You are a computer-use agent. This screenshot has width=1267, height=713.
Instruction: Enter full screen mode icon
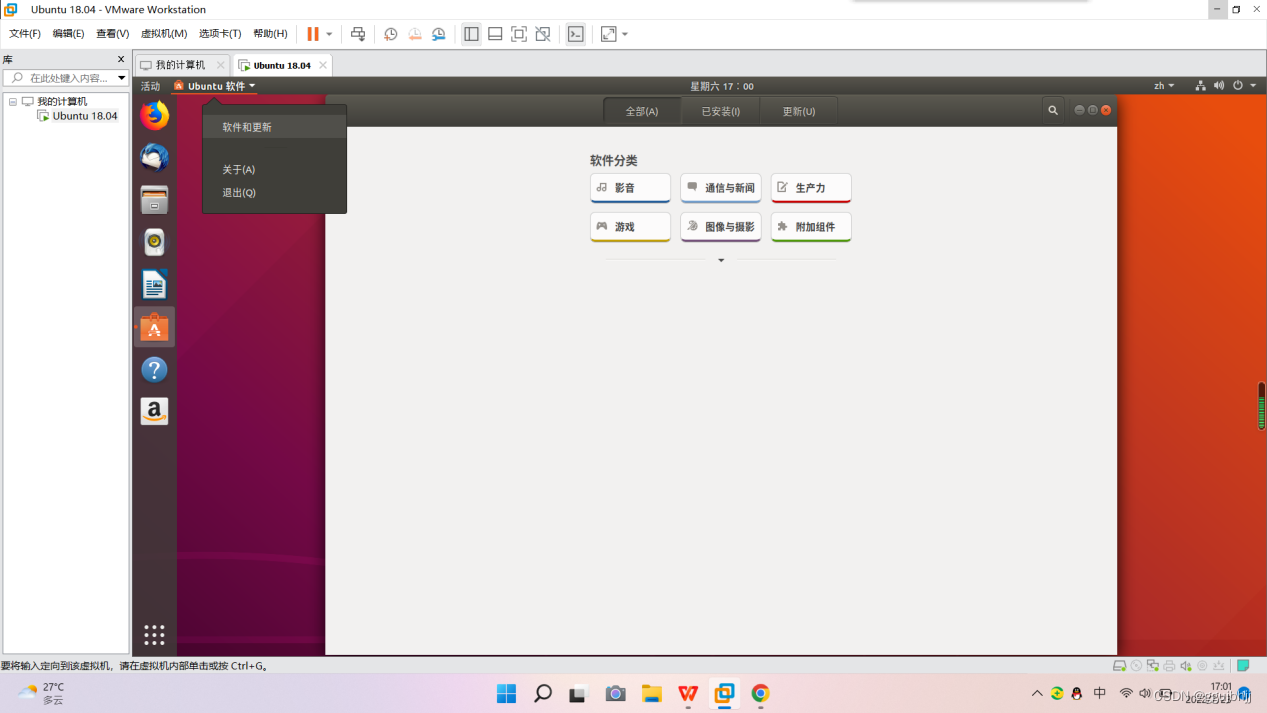tap(519, 34)
